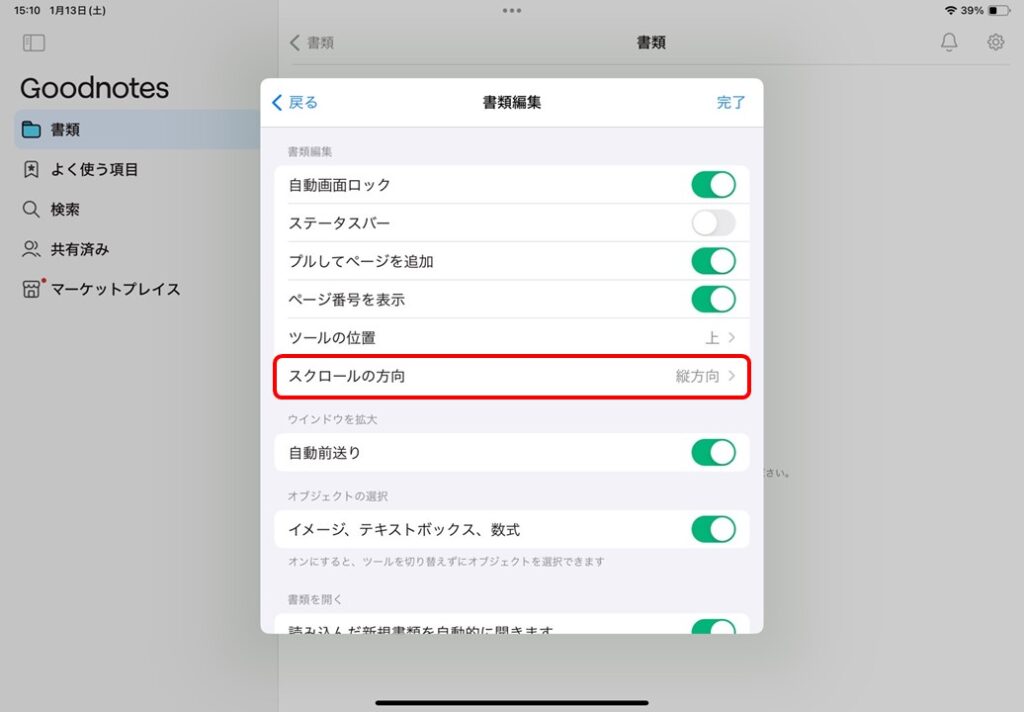1024x712 pixels.
Task: Enable the ステータスバー switch
Action: [713, 223]
